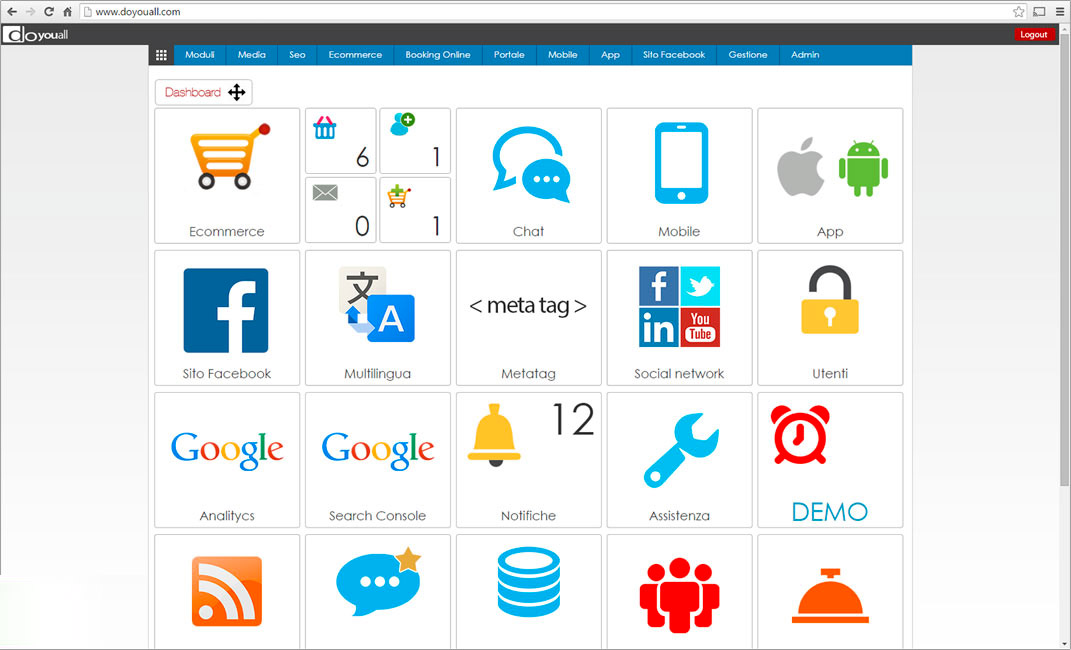
Task: Open the Sito Facebook tile
Action: tap(227, 317)
